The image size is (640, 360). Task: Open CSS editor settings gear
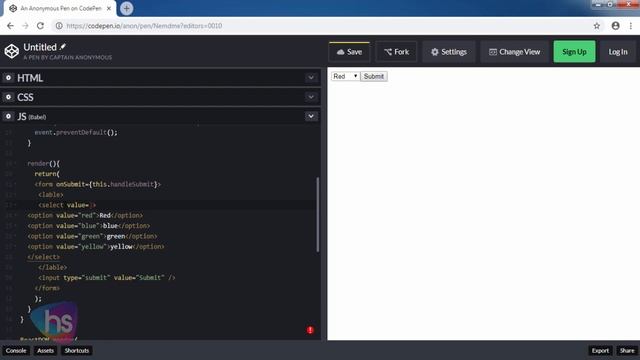click(x=8, y=97)
